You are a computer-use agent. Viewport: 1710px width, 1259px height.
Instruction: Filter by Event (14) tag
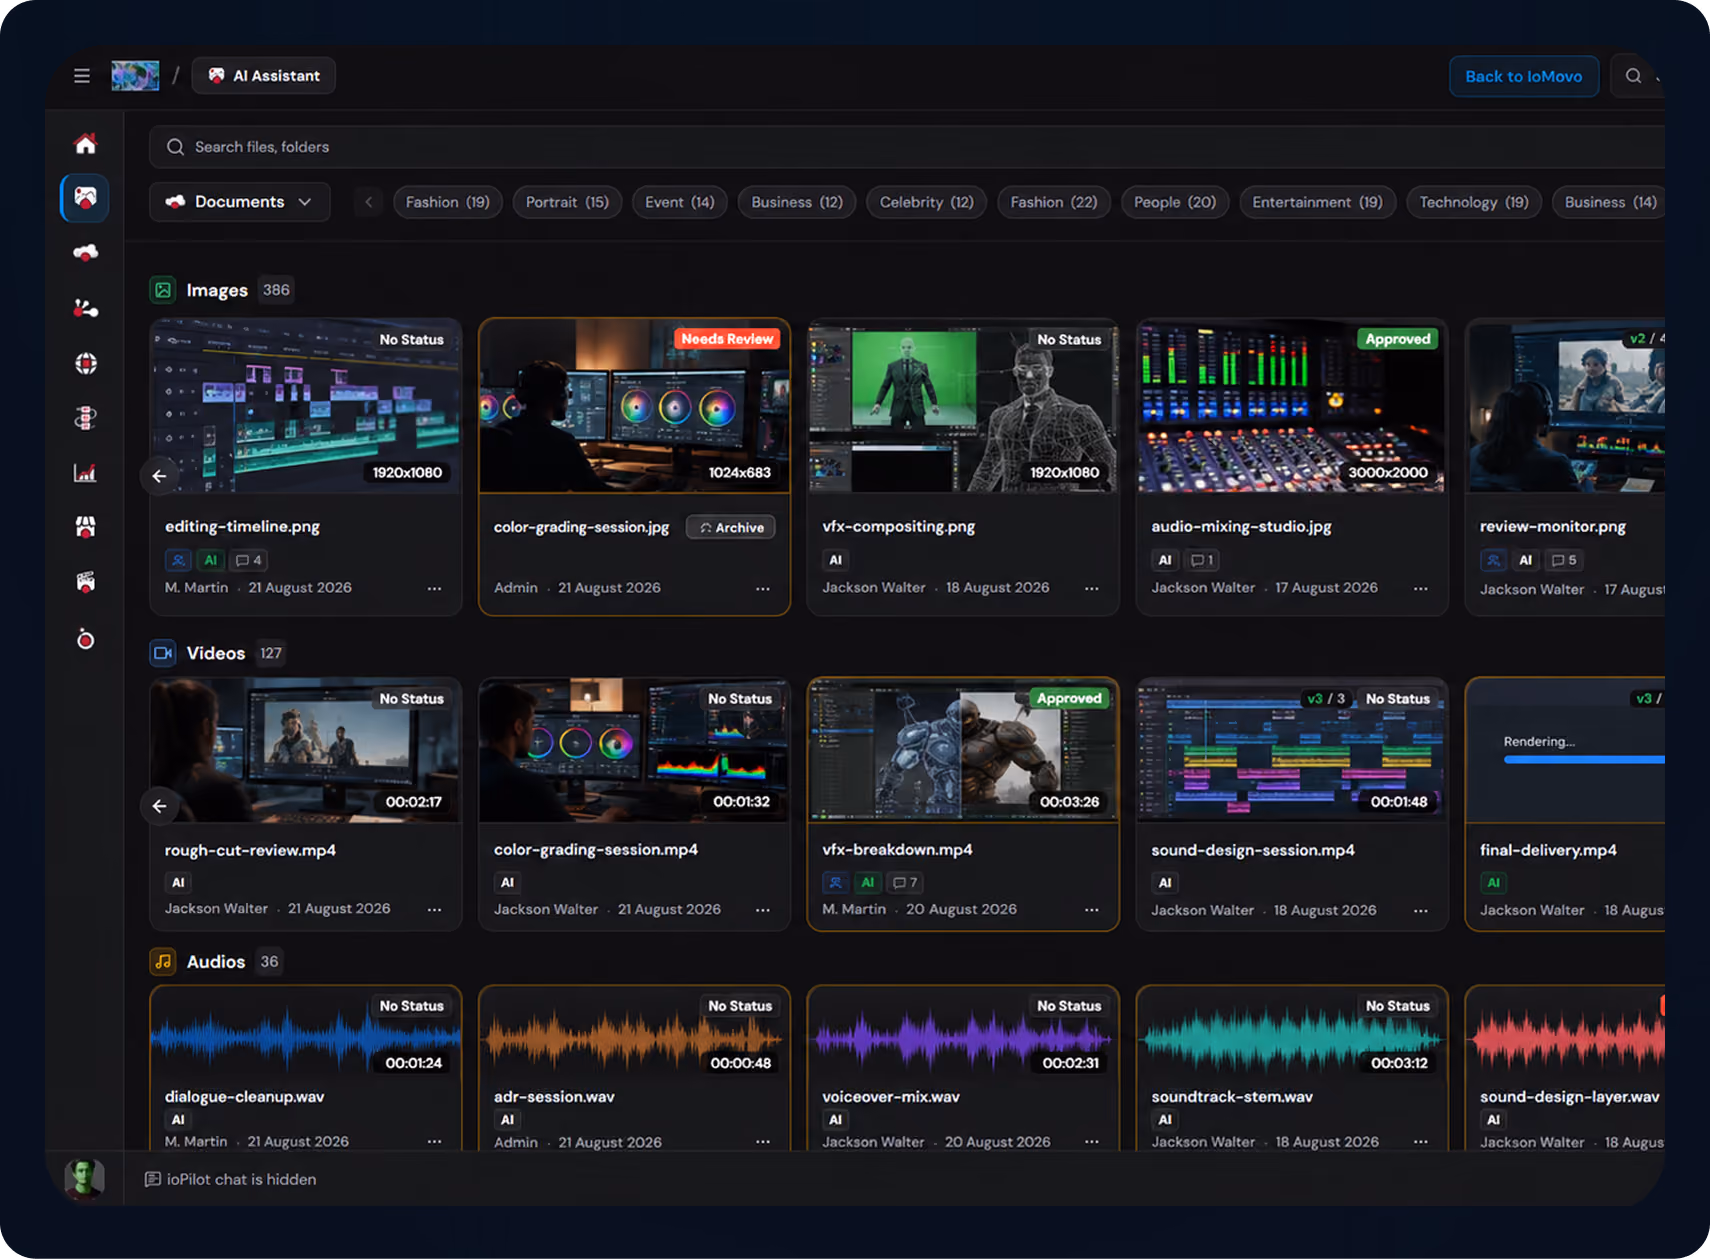click(680, 202)
